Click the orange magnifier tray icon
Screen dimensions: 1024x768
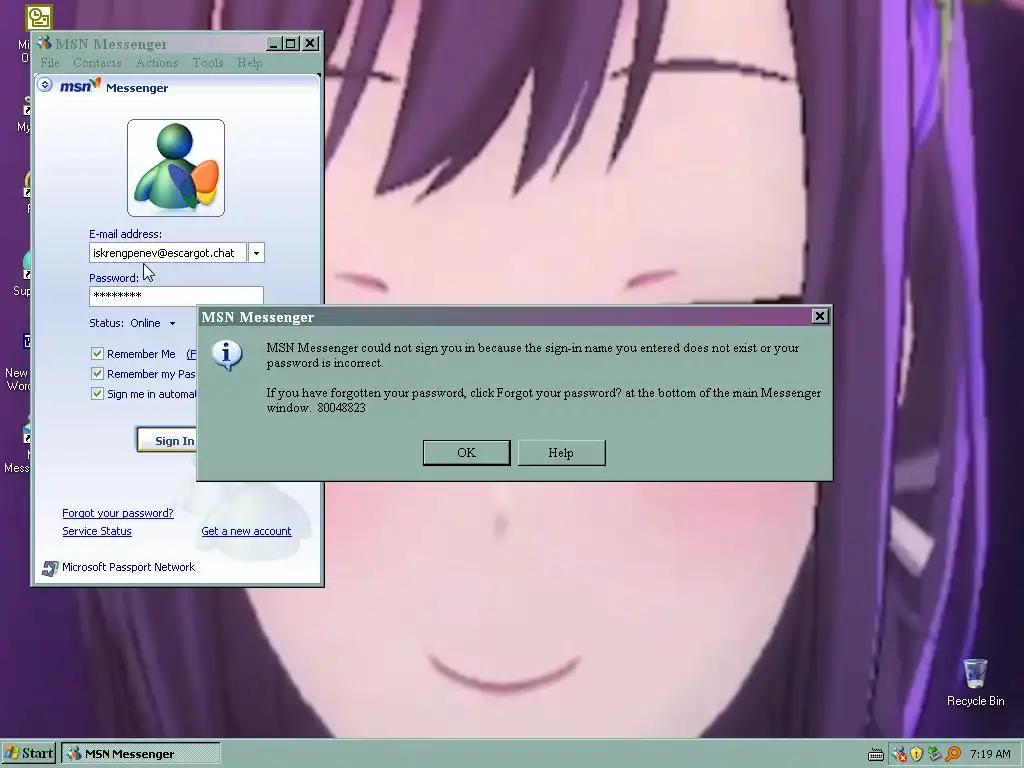[x=953, y=754]
